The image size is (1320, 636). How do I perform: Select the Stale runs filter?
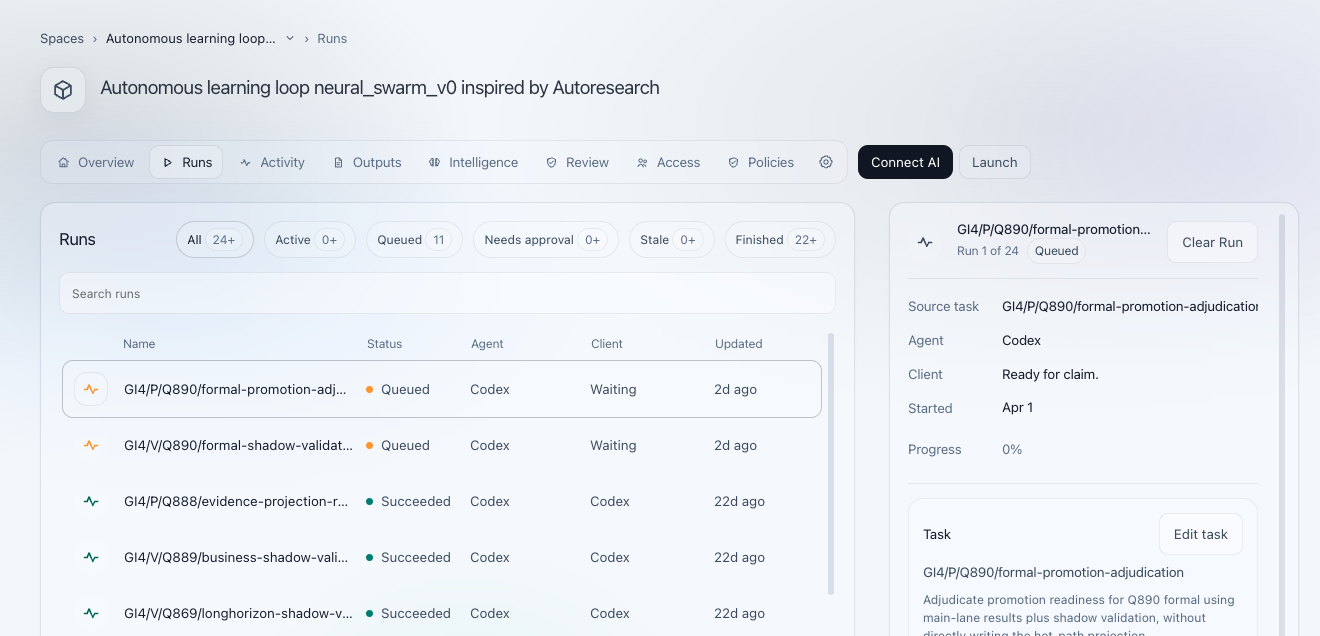coord(671,240)
